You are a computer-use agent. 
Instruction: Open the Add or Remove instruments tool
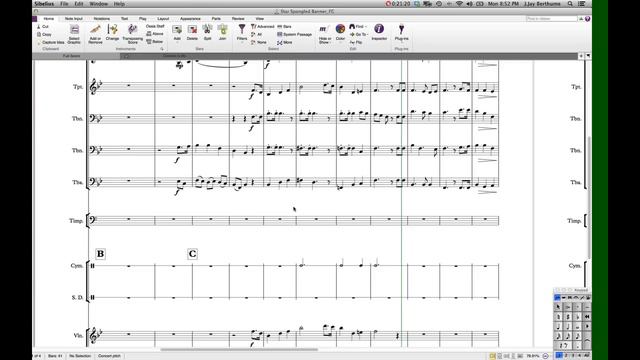tap(95, 33)
